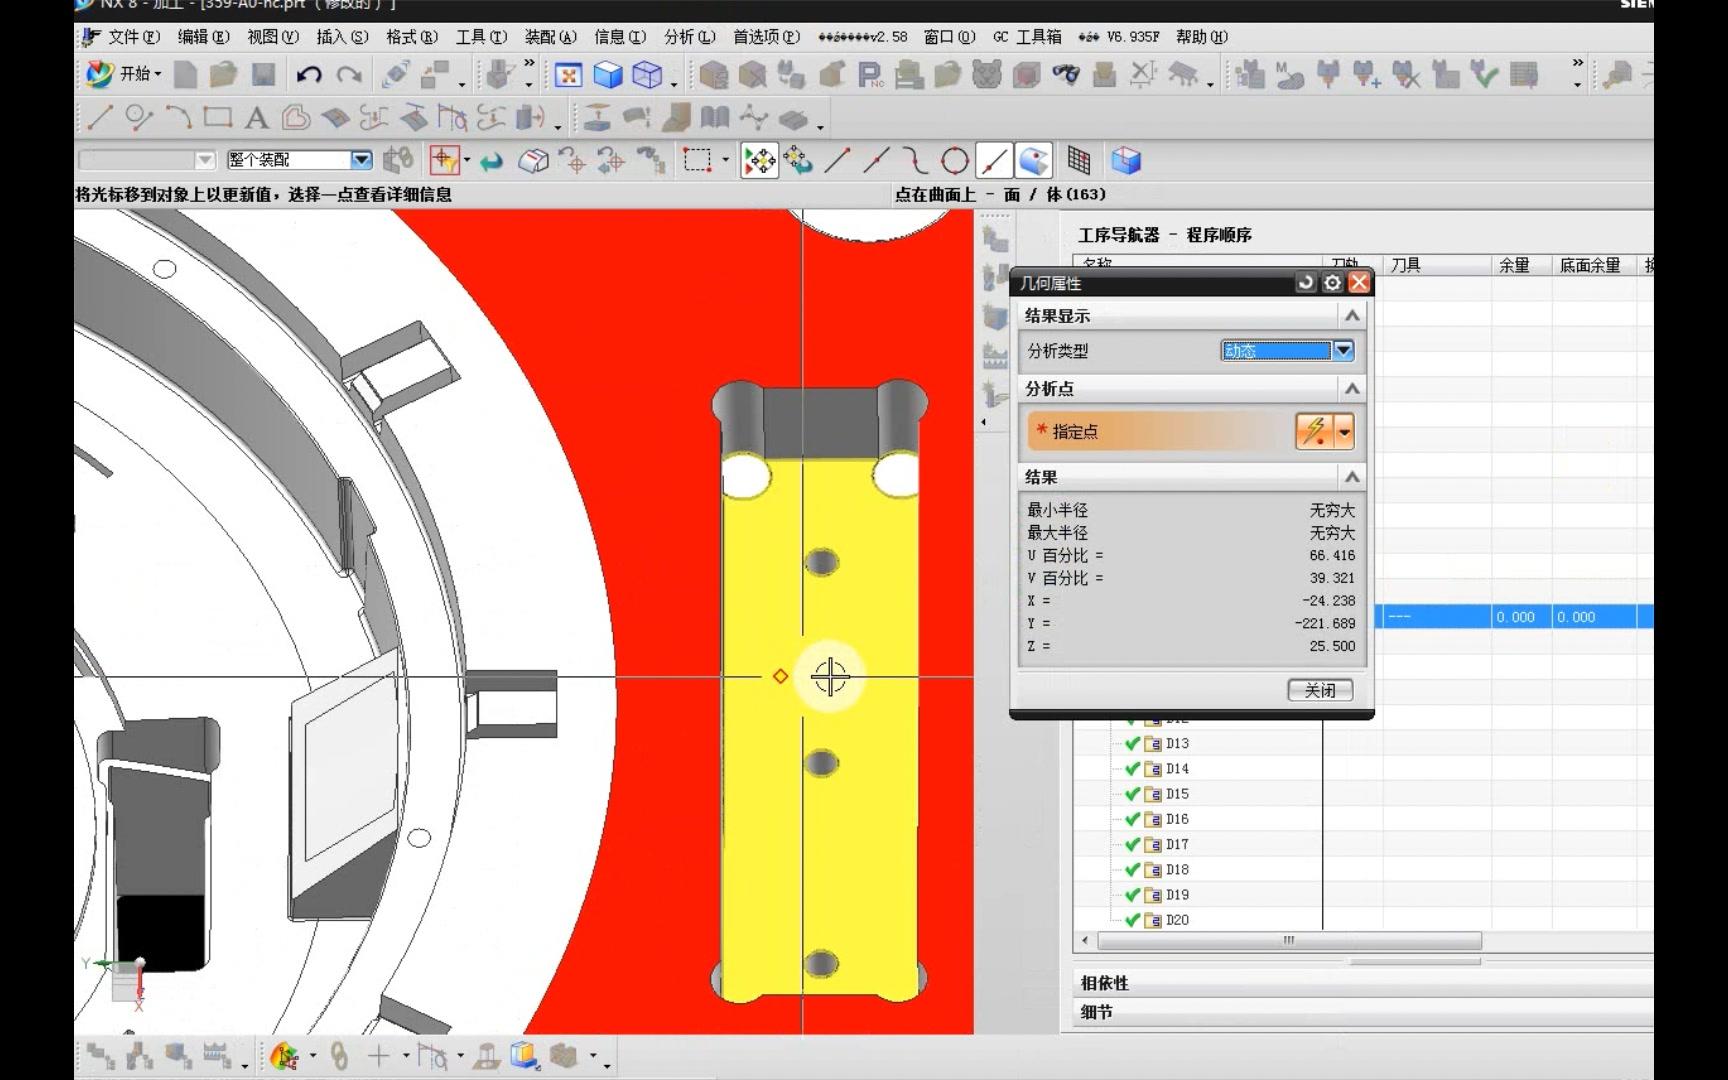
Task: Open the 帮助 menu
Action: [1202, 37]
